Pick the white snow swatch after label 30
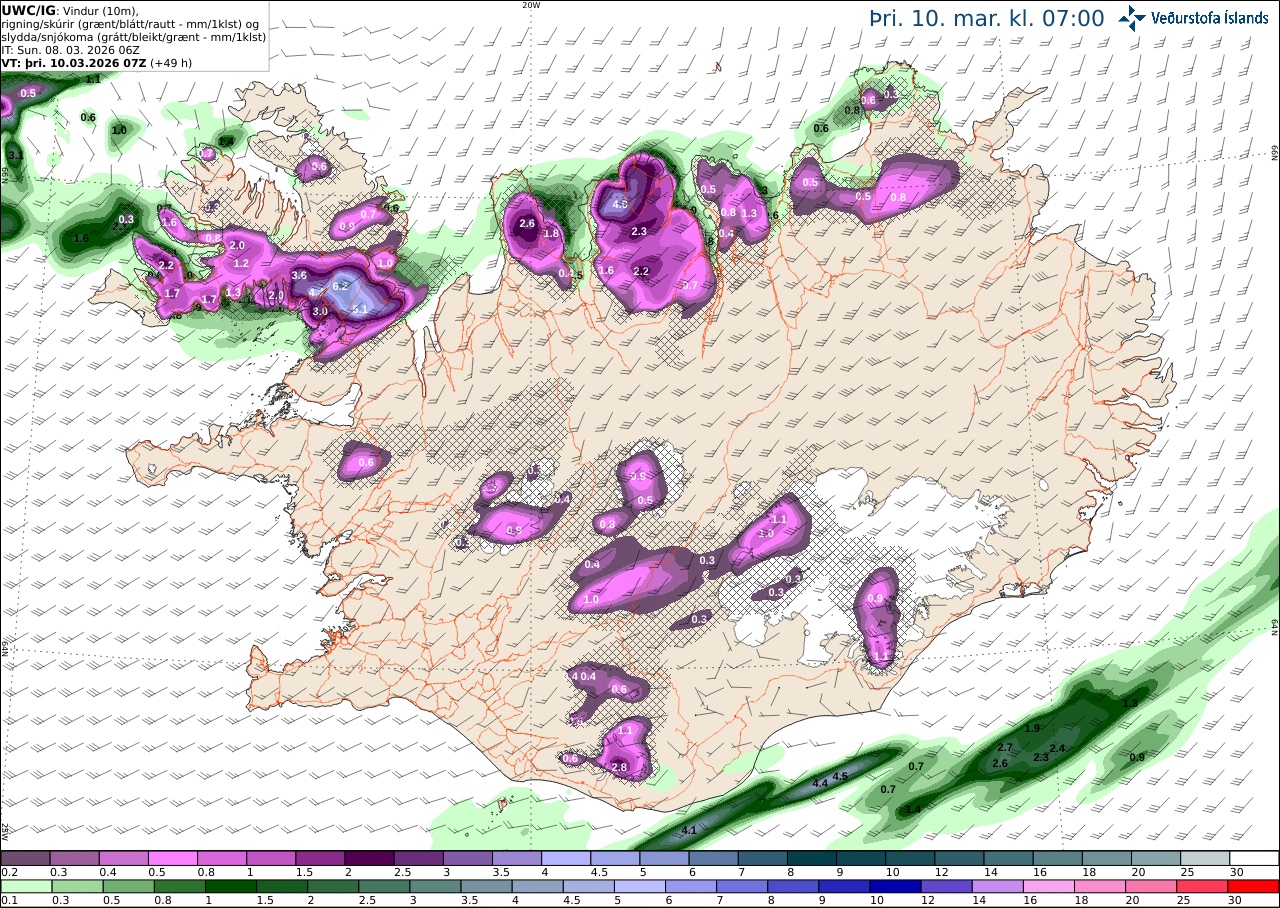Screen dimensions: 1280x908 (1254, 858)
